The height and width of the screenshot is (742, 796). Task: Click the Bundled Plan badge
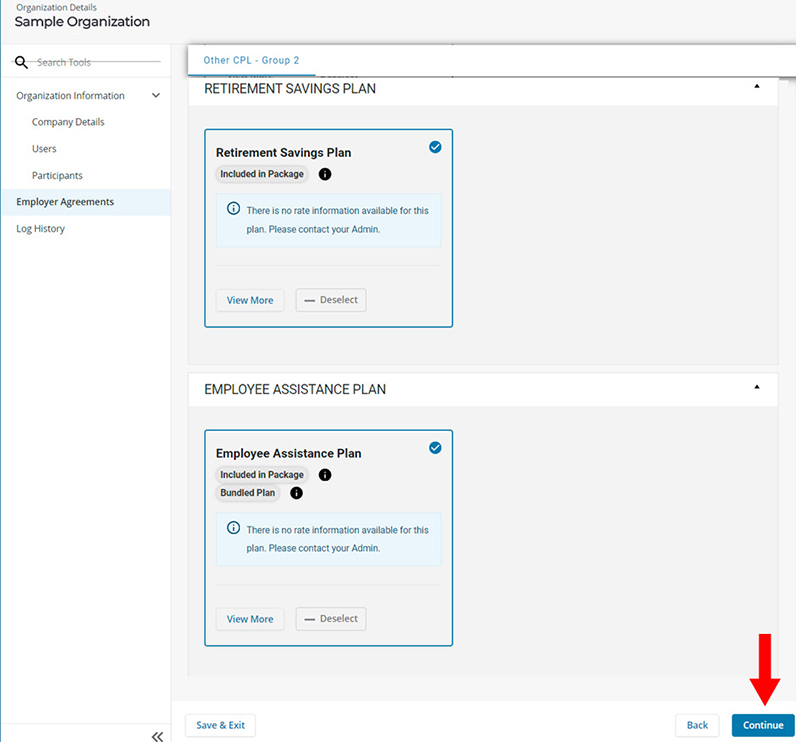[x=248, y=493]
